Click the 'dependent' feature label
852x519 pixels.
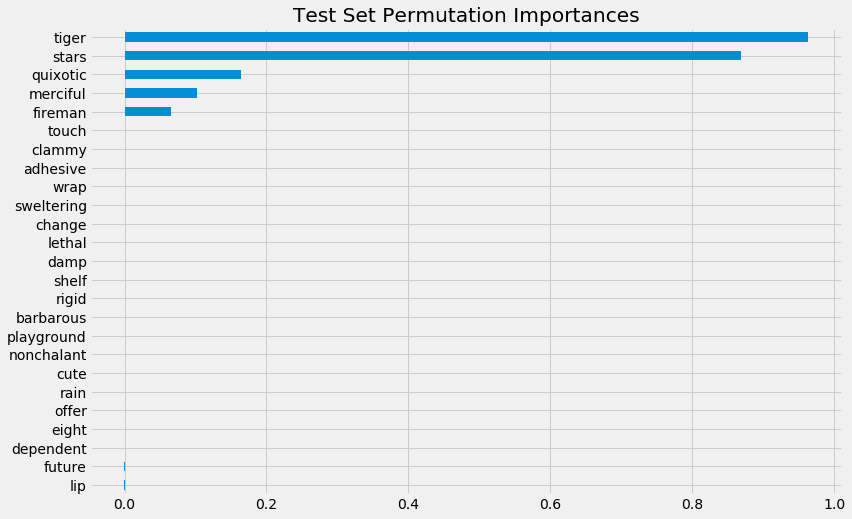tap(49, 449)
